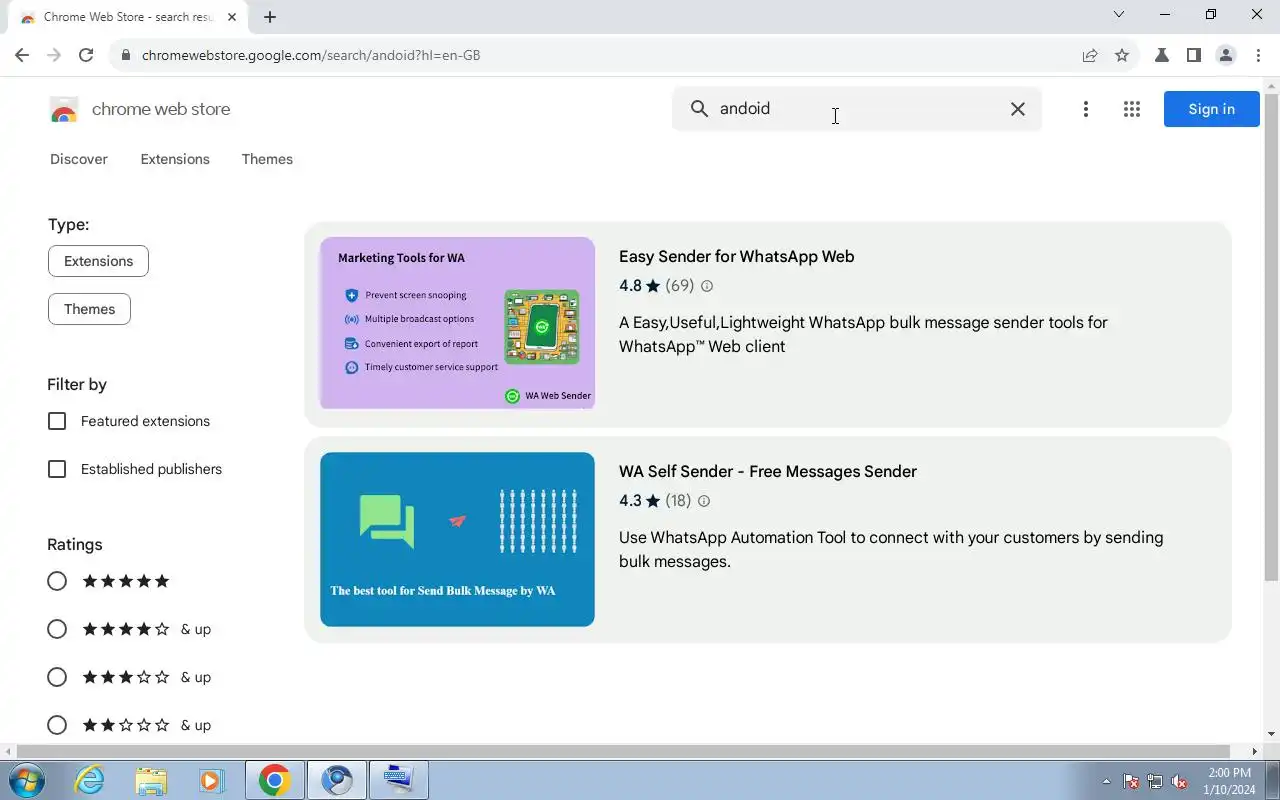Open File Explorer from taskbar
This screenshot has height=800, width=1280.
coord(151,780)
